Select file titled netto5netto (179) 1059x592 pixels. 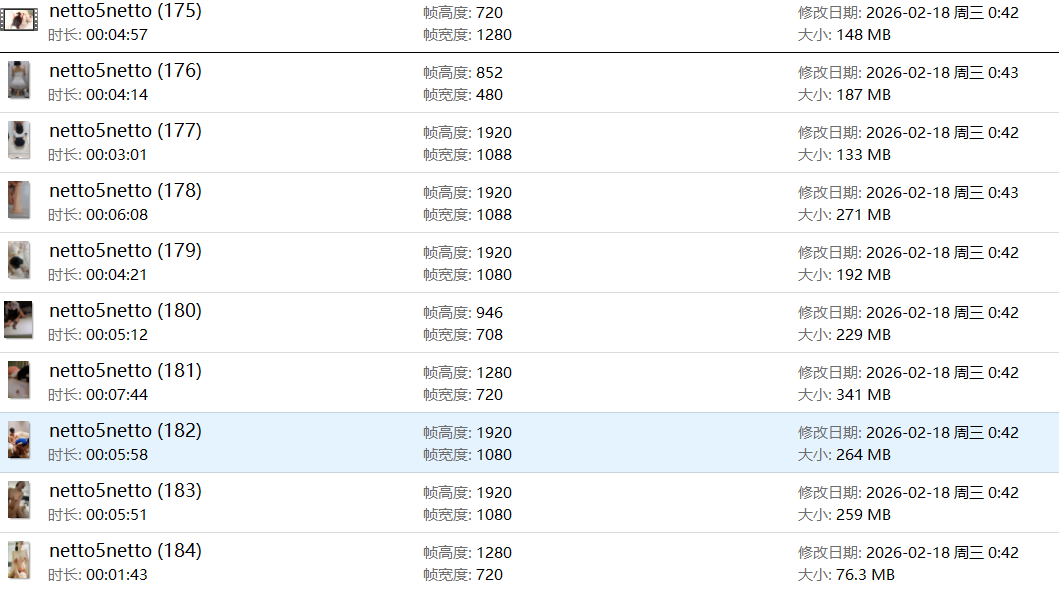point(125,251)
